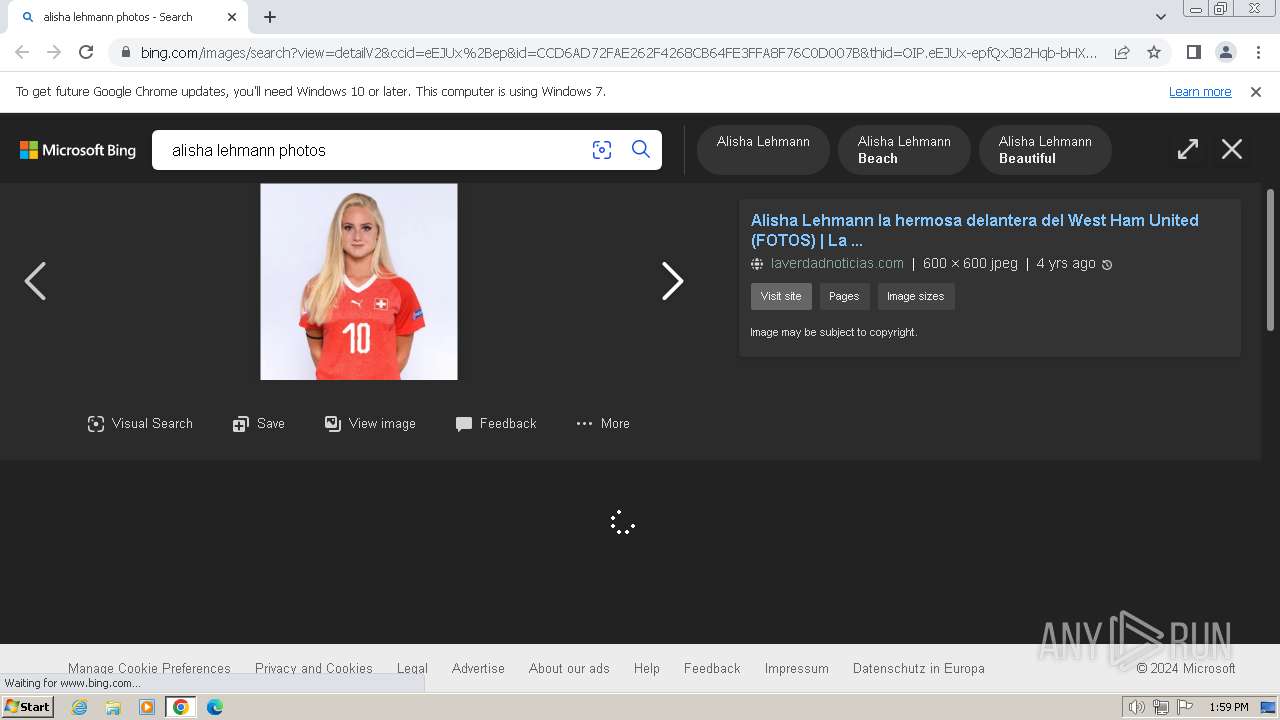
Task: Expand image viewer to full view
Action: click(x=1187, y=150)
